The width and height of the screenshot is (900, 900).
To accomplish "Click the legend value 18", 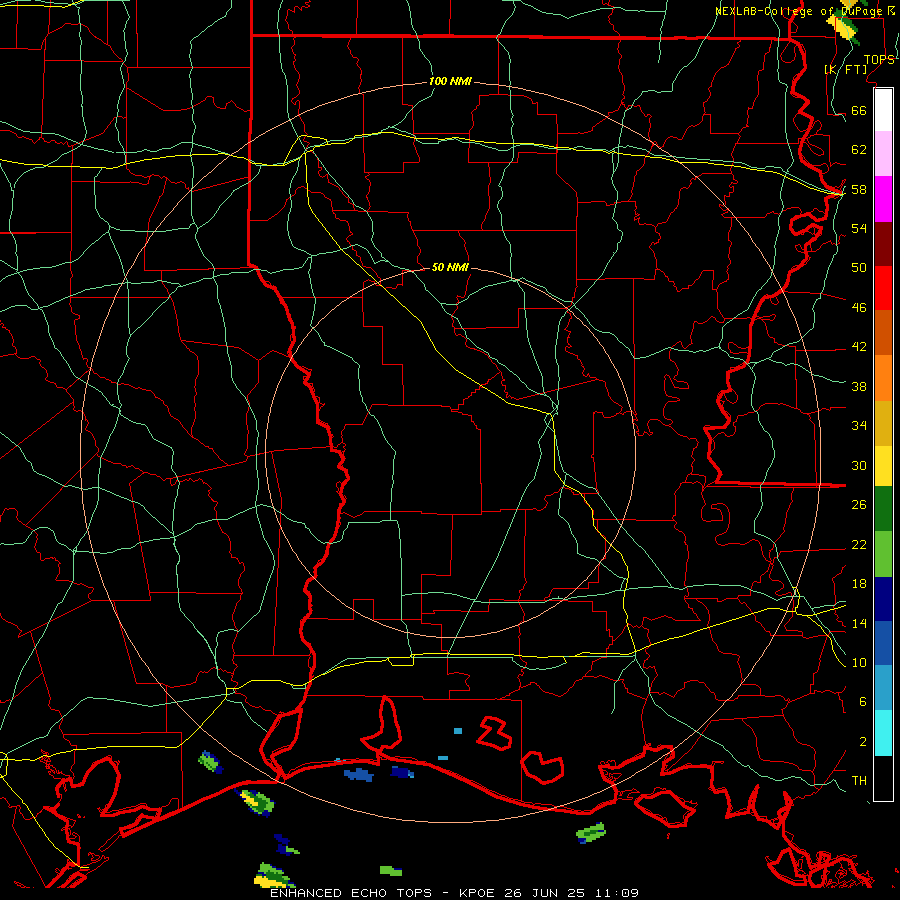I will 859,584.
